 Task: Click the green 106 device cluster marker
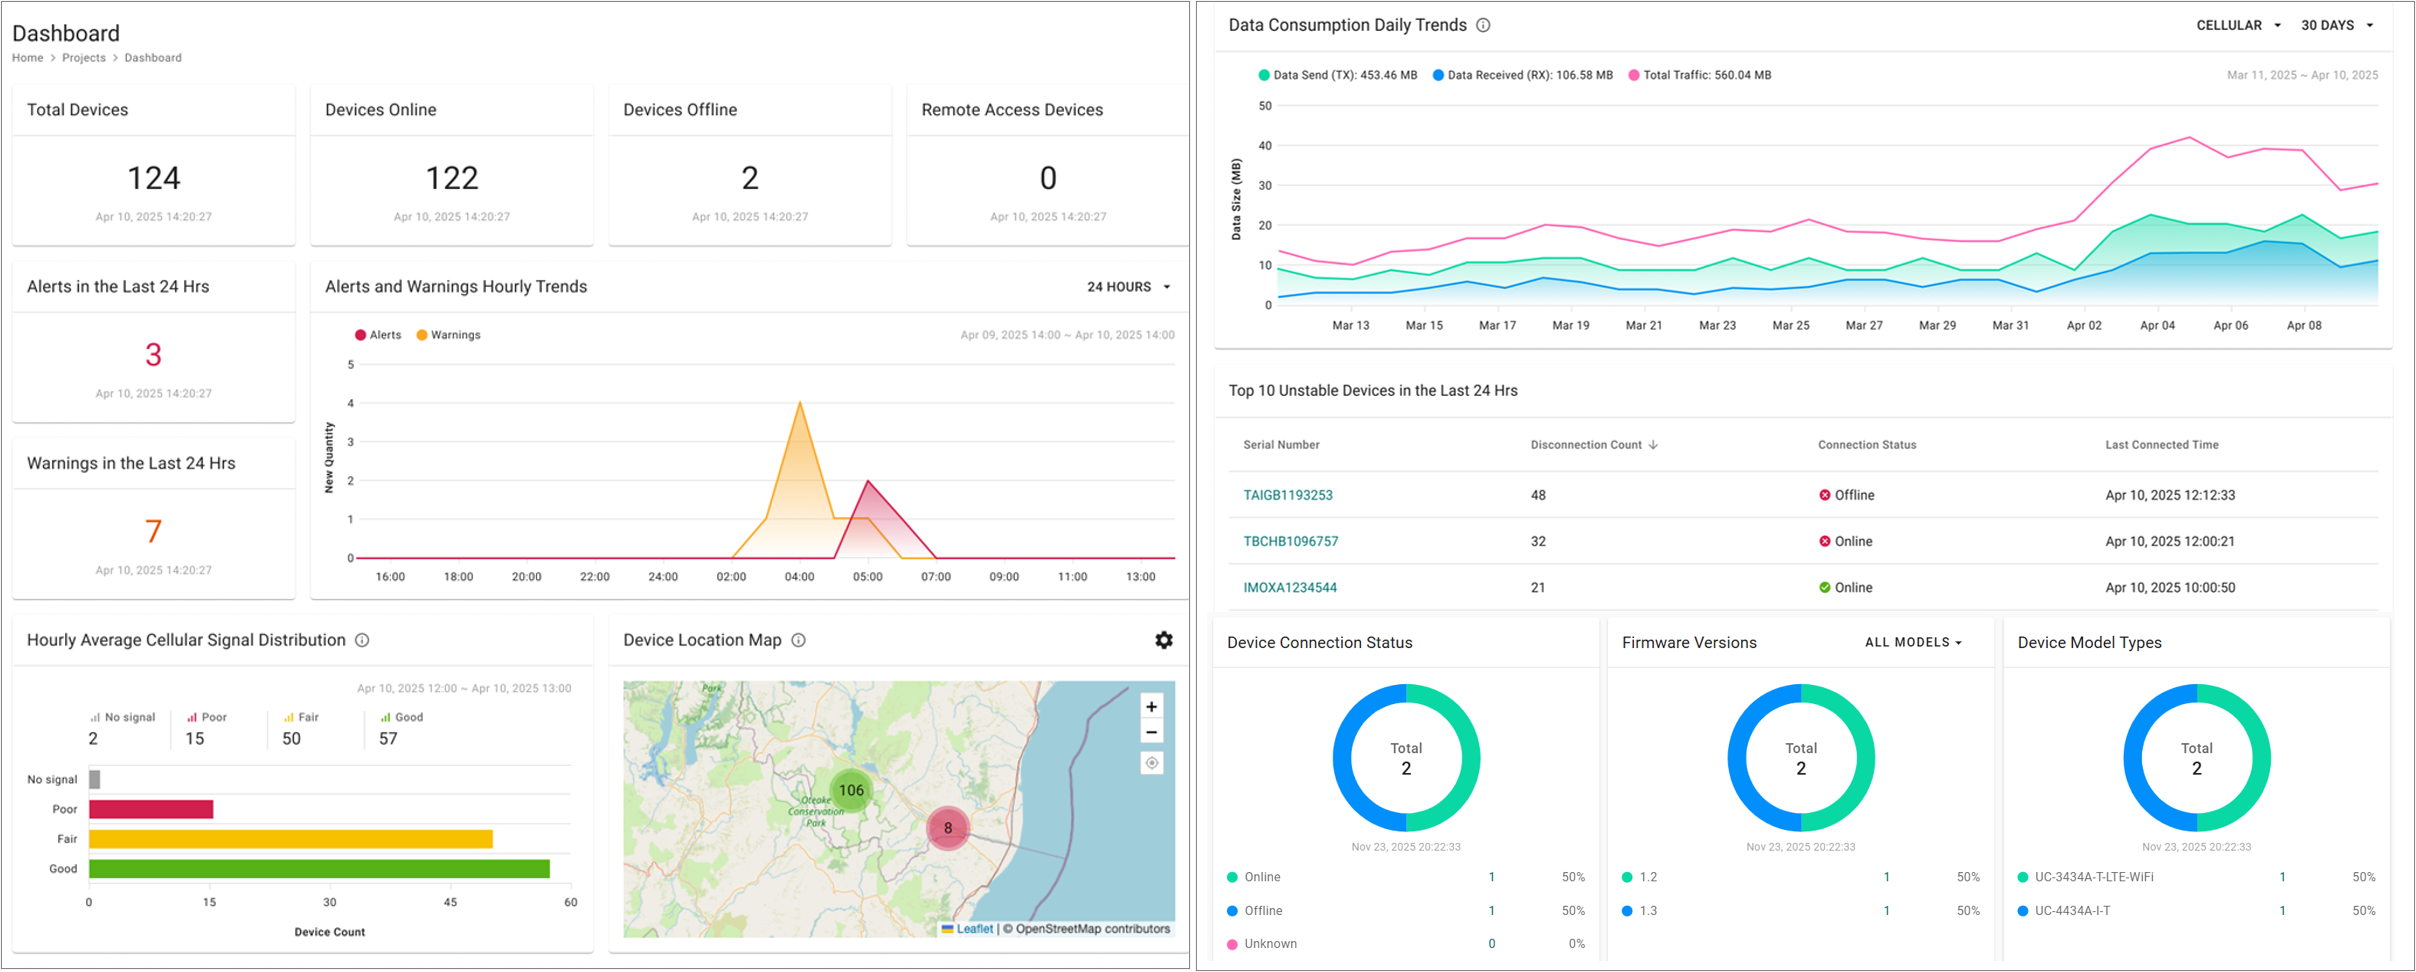click(851, 790)
